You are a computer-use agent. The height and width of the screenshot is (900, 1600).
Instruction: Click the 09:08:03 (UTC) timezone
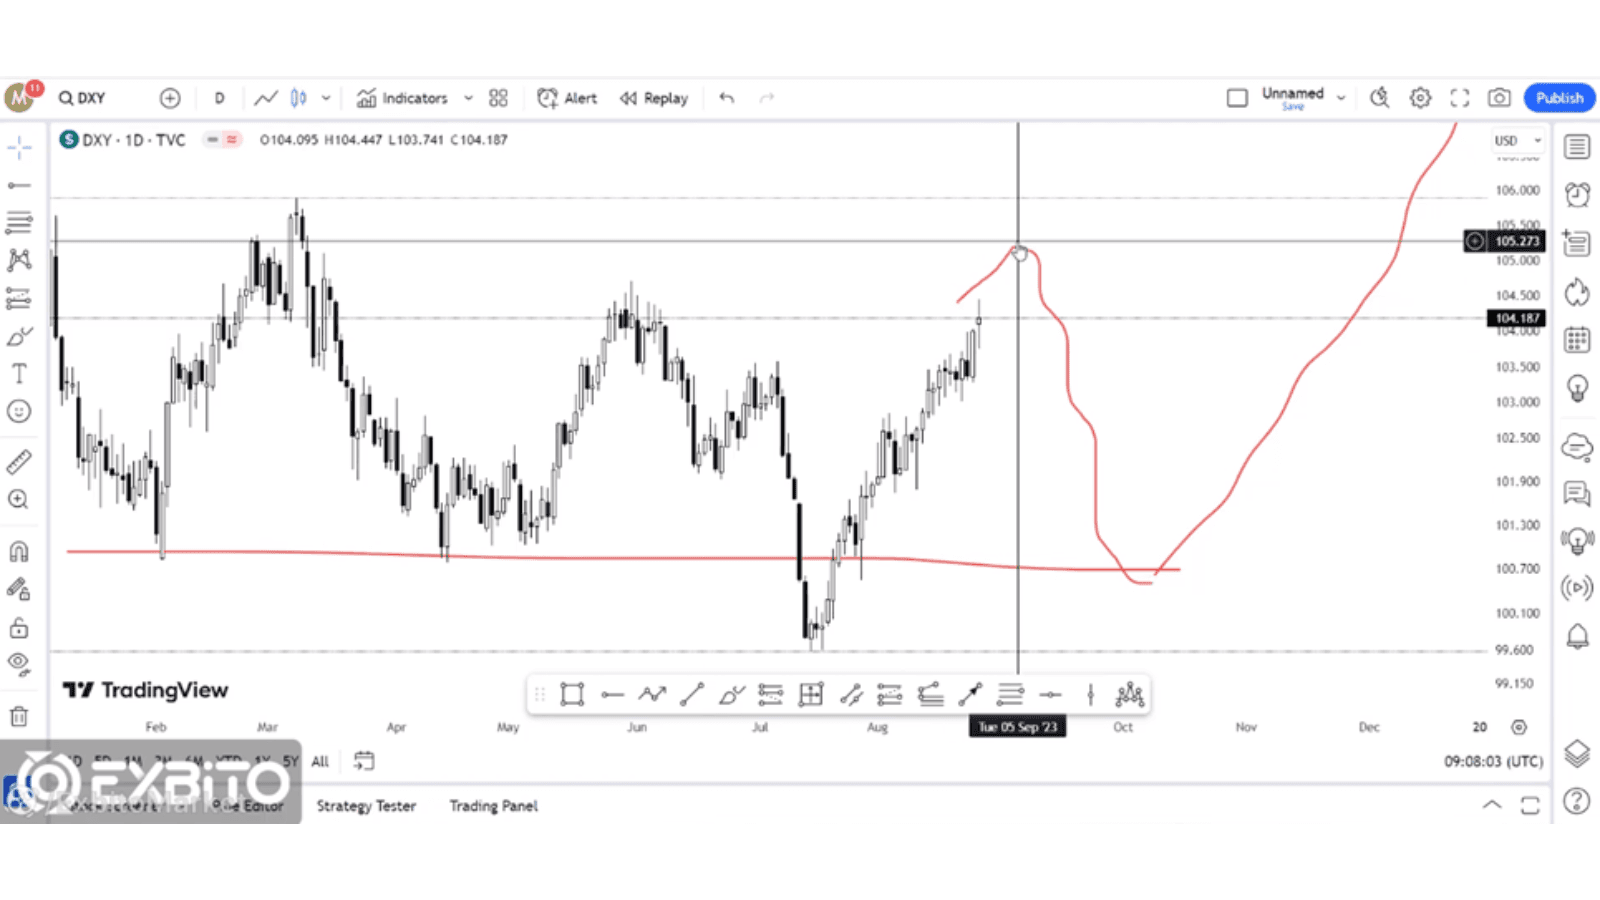click(1493, 761)
